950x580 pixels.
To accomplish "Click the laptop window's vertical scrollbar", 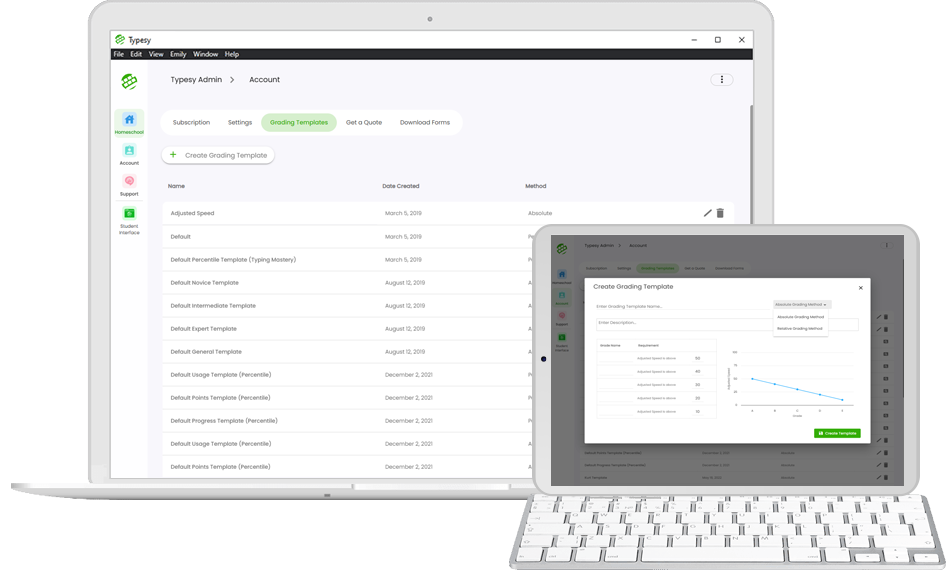I will coord(751,164).
